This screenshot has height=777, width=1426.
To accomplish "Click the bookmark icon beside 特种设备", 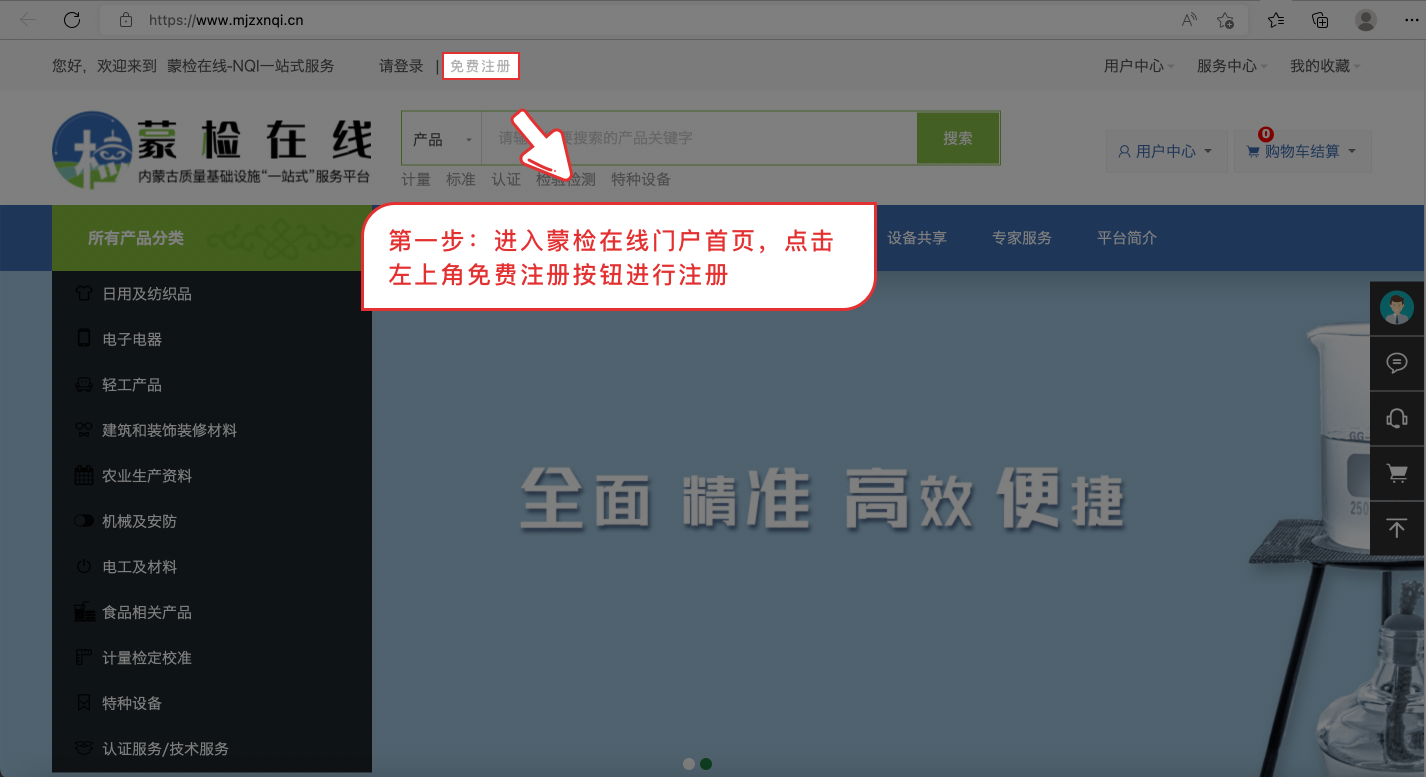I will click(x=84, y=703).
